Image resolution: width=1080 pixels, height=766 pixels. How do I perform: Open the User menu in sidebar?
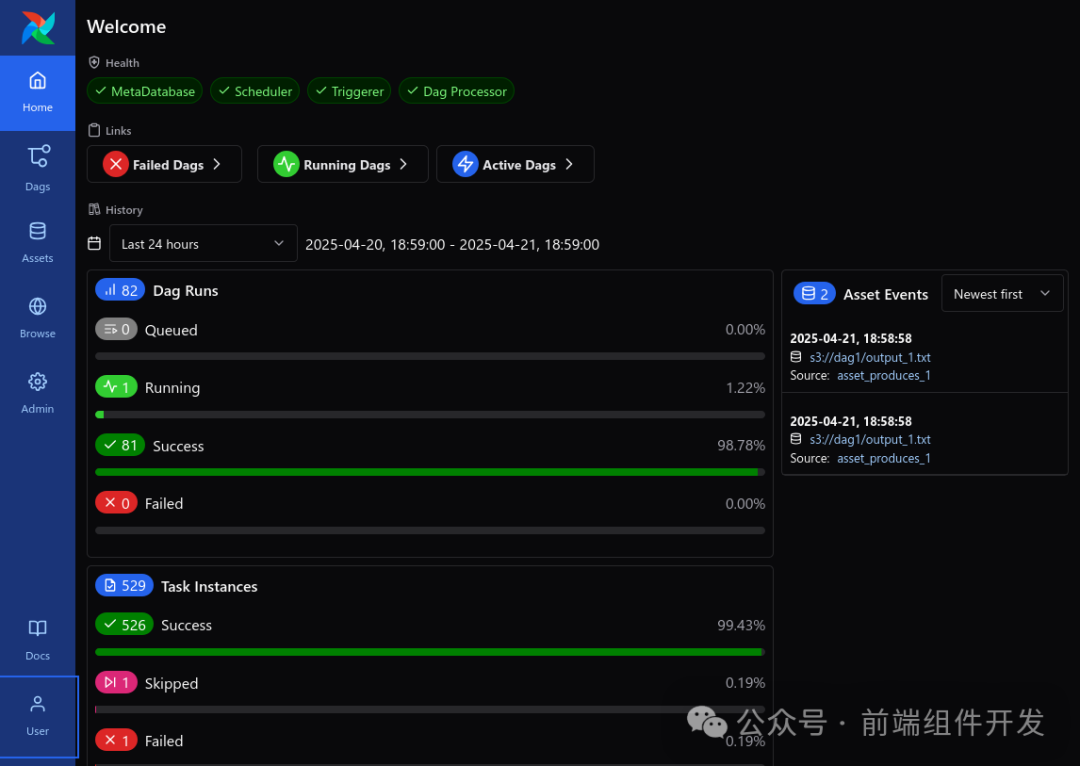[x=38, y=716]
